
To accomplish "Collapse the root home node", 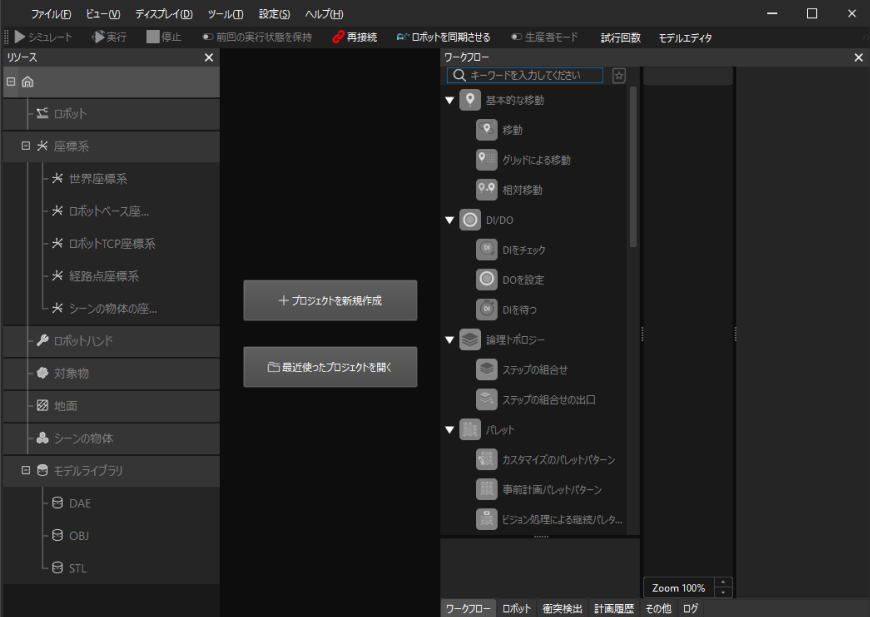I will [x=11, y=82].
